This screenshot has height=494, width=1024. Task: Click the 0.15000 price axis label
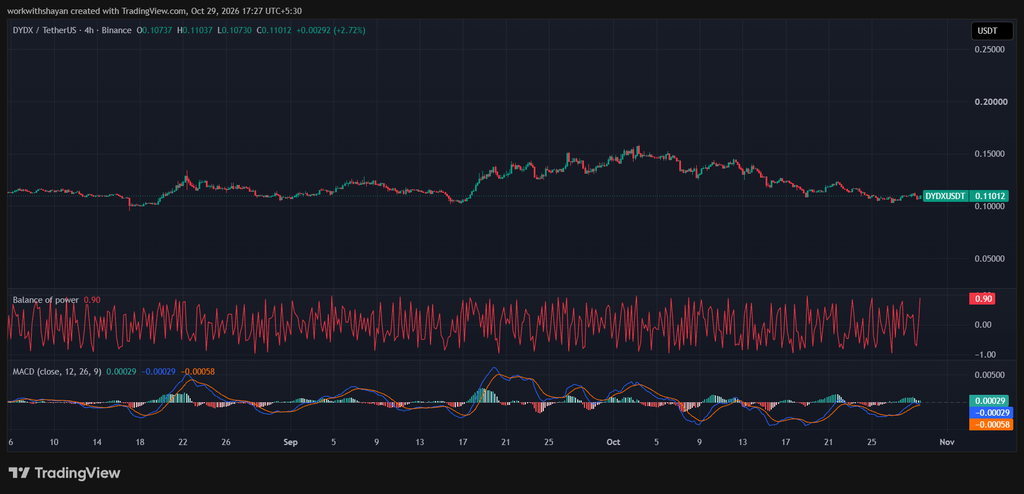pyautogui.click(x=990, y=154)
